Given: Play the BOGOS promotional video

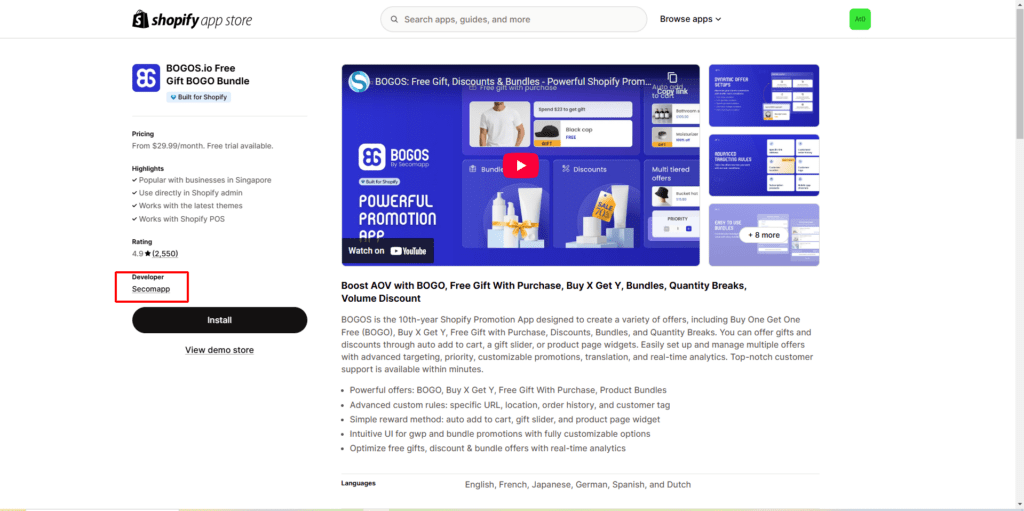Looking at the screenshot, I should tap(520, 165).
